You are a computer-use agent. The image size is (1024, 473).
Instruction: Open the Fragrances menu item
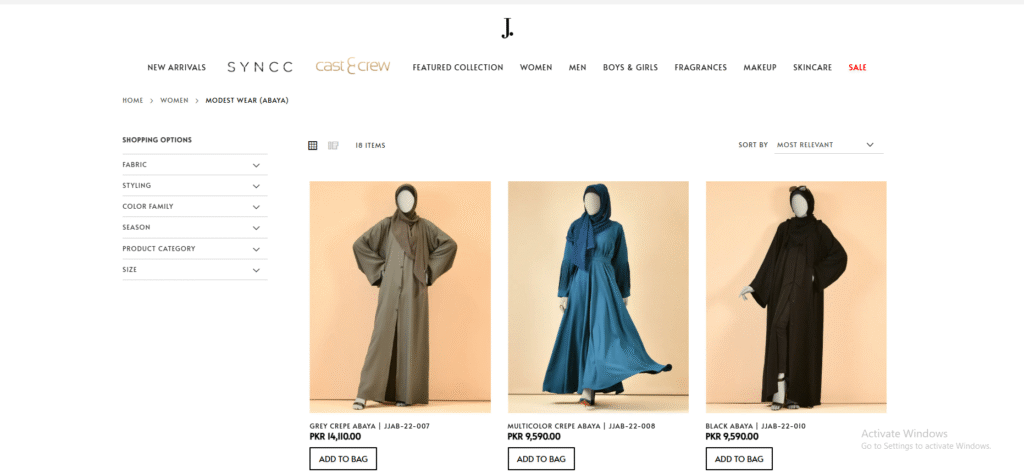(x=700, y=67)
